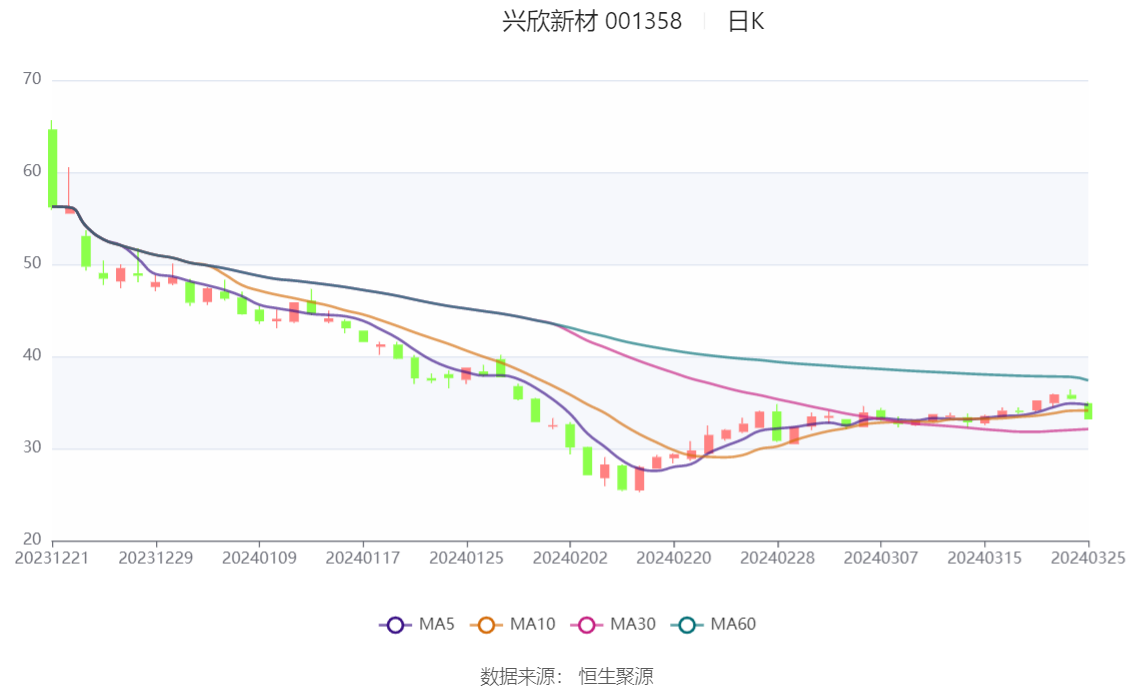Toggle the MA60 legend series
This screenshot has width=1134, height=689.
tap(714, 625)
